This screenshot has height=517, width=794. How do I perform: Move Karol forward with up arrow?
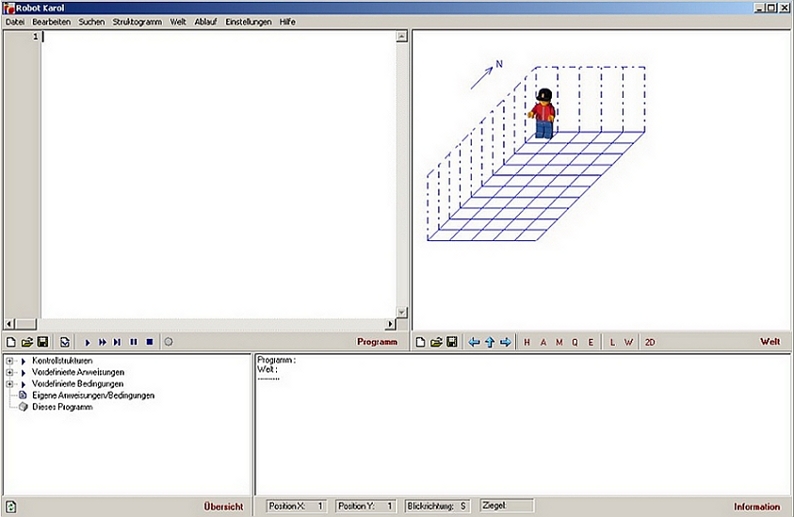(x=490, y=342)
